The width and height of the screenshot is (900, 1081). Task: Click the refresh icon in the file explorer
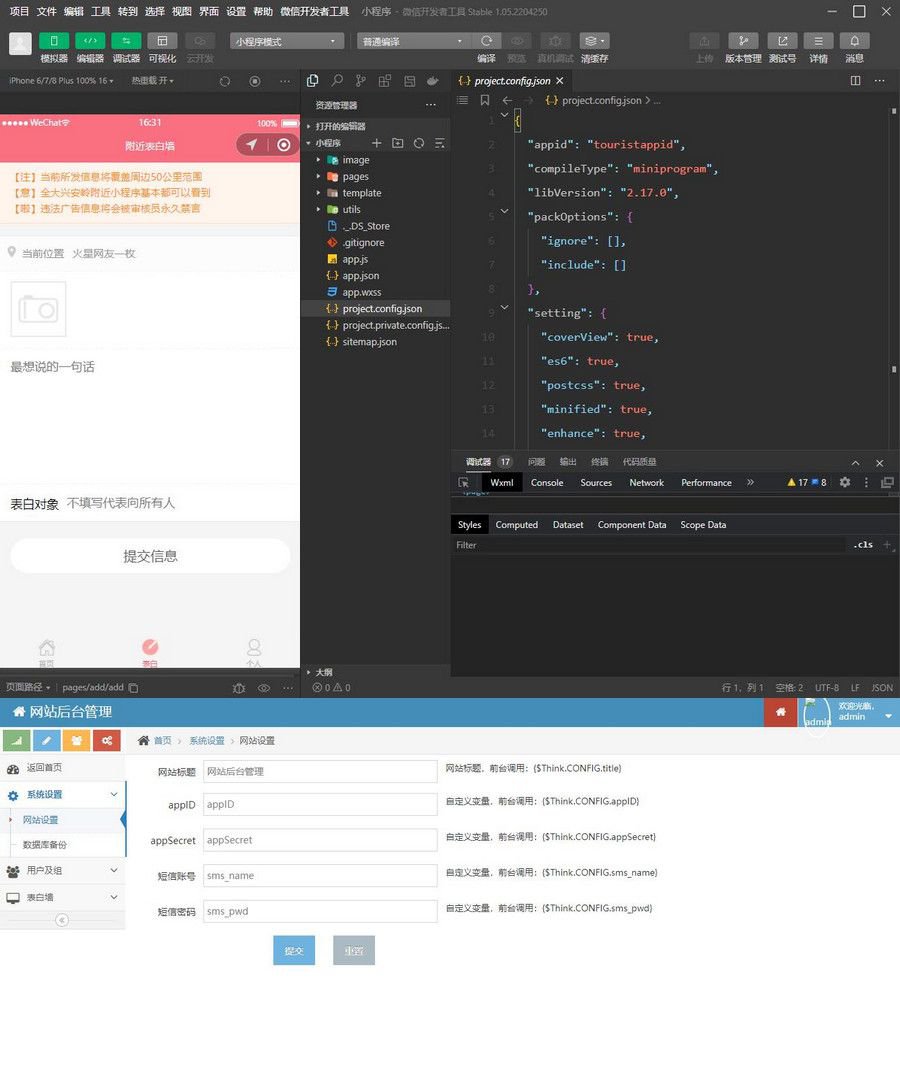pyautogui.click(x=419, y=143)
